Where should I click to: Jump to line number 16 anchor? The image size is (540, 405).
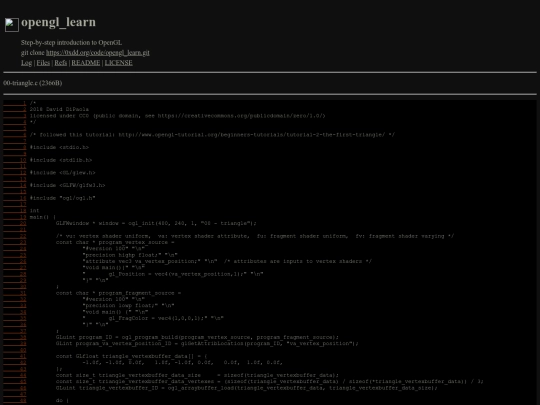click(x=15, y=198)
